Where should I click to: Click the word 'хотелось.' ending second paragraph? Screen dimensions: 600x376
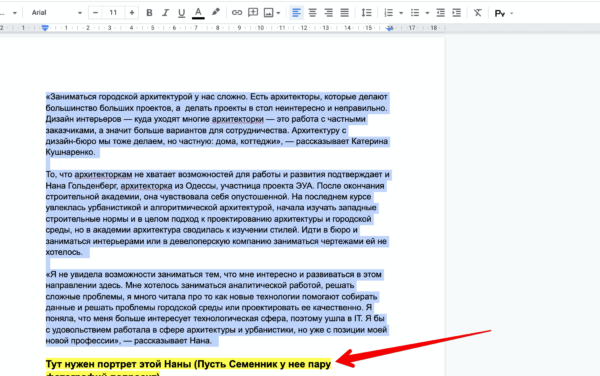coord(64,252)
